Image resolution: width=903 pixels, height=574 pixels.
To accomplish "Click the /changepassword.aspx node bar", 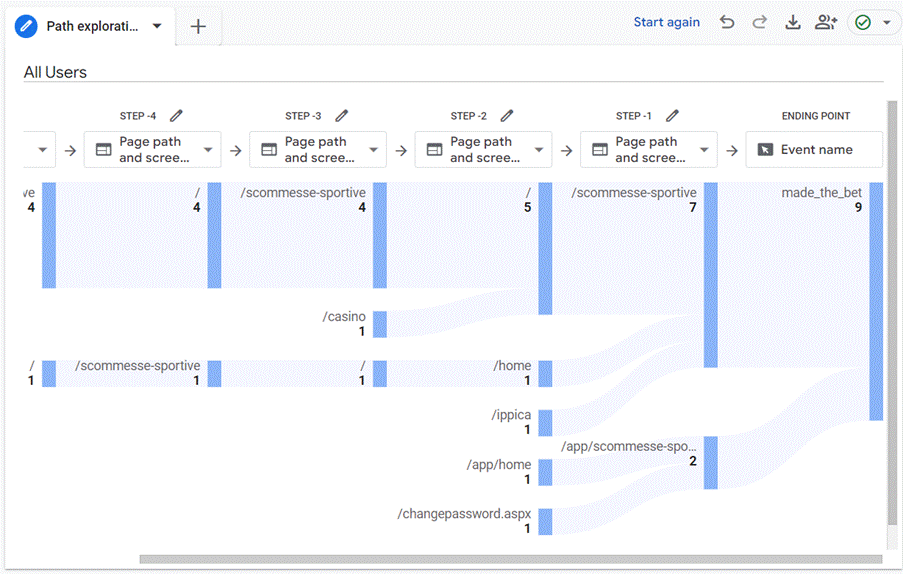I will click(545, 521).
